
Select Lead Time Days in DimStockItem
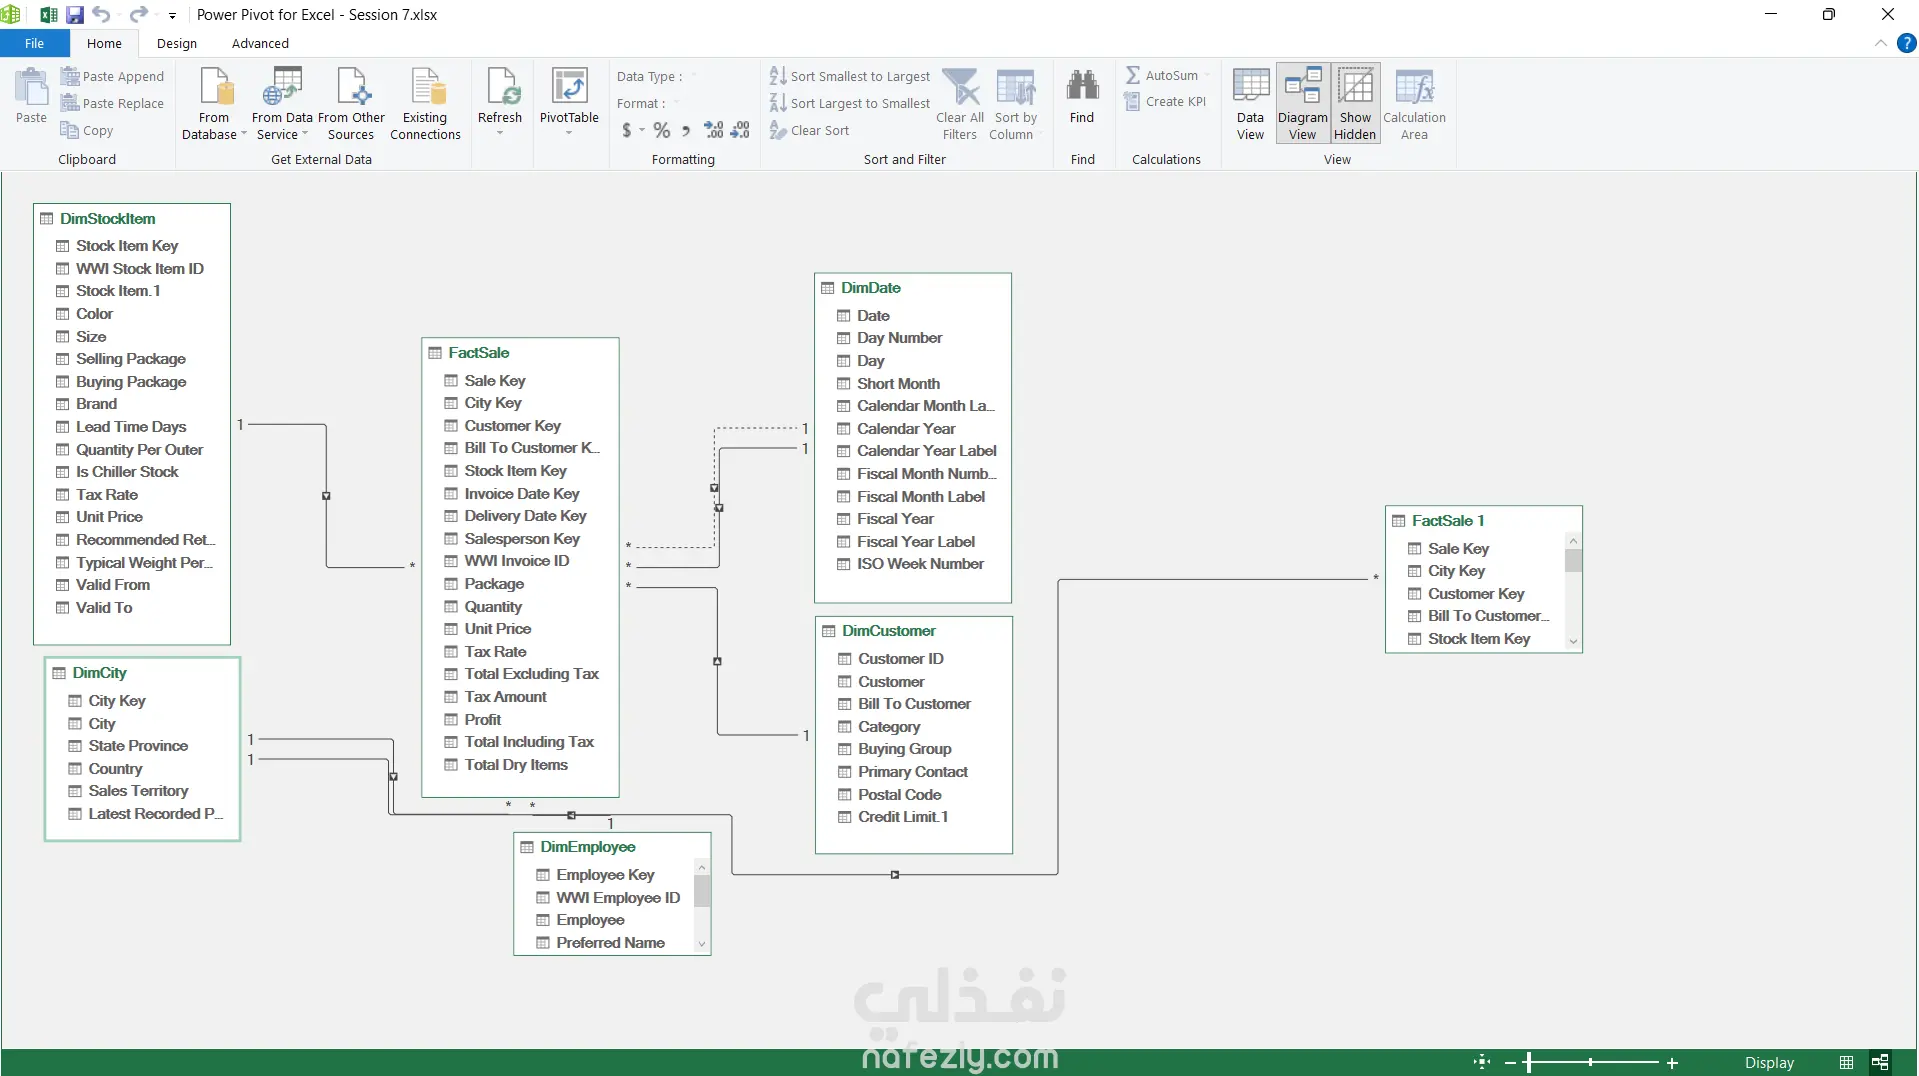[x=131, y=426]
